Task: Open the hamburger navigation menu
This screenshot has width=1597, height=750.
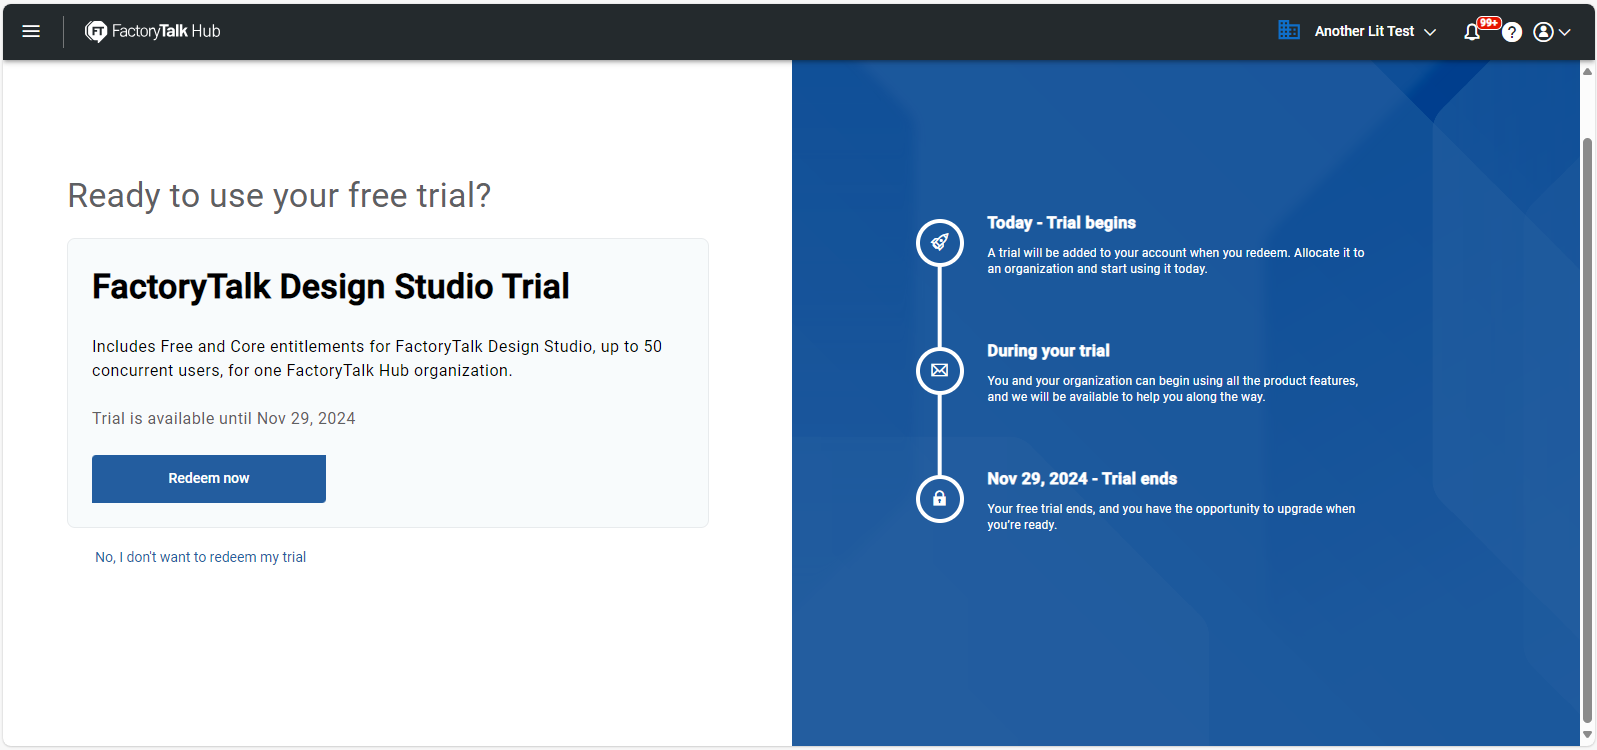Action: [31, 31]
